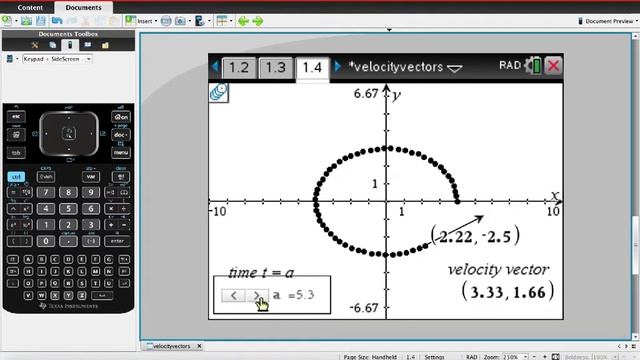Open Settings in the status bar
The image size is (640, 360).
point(434,357)
